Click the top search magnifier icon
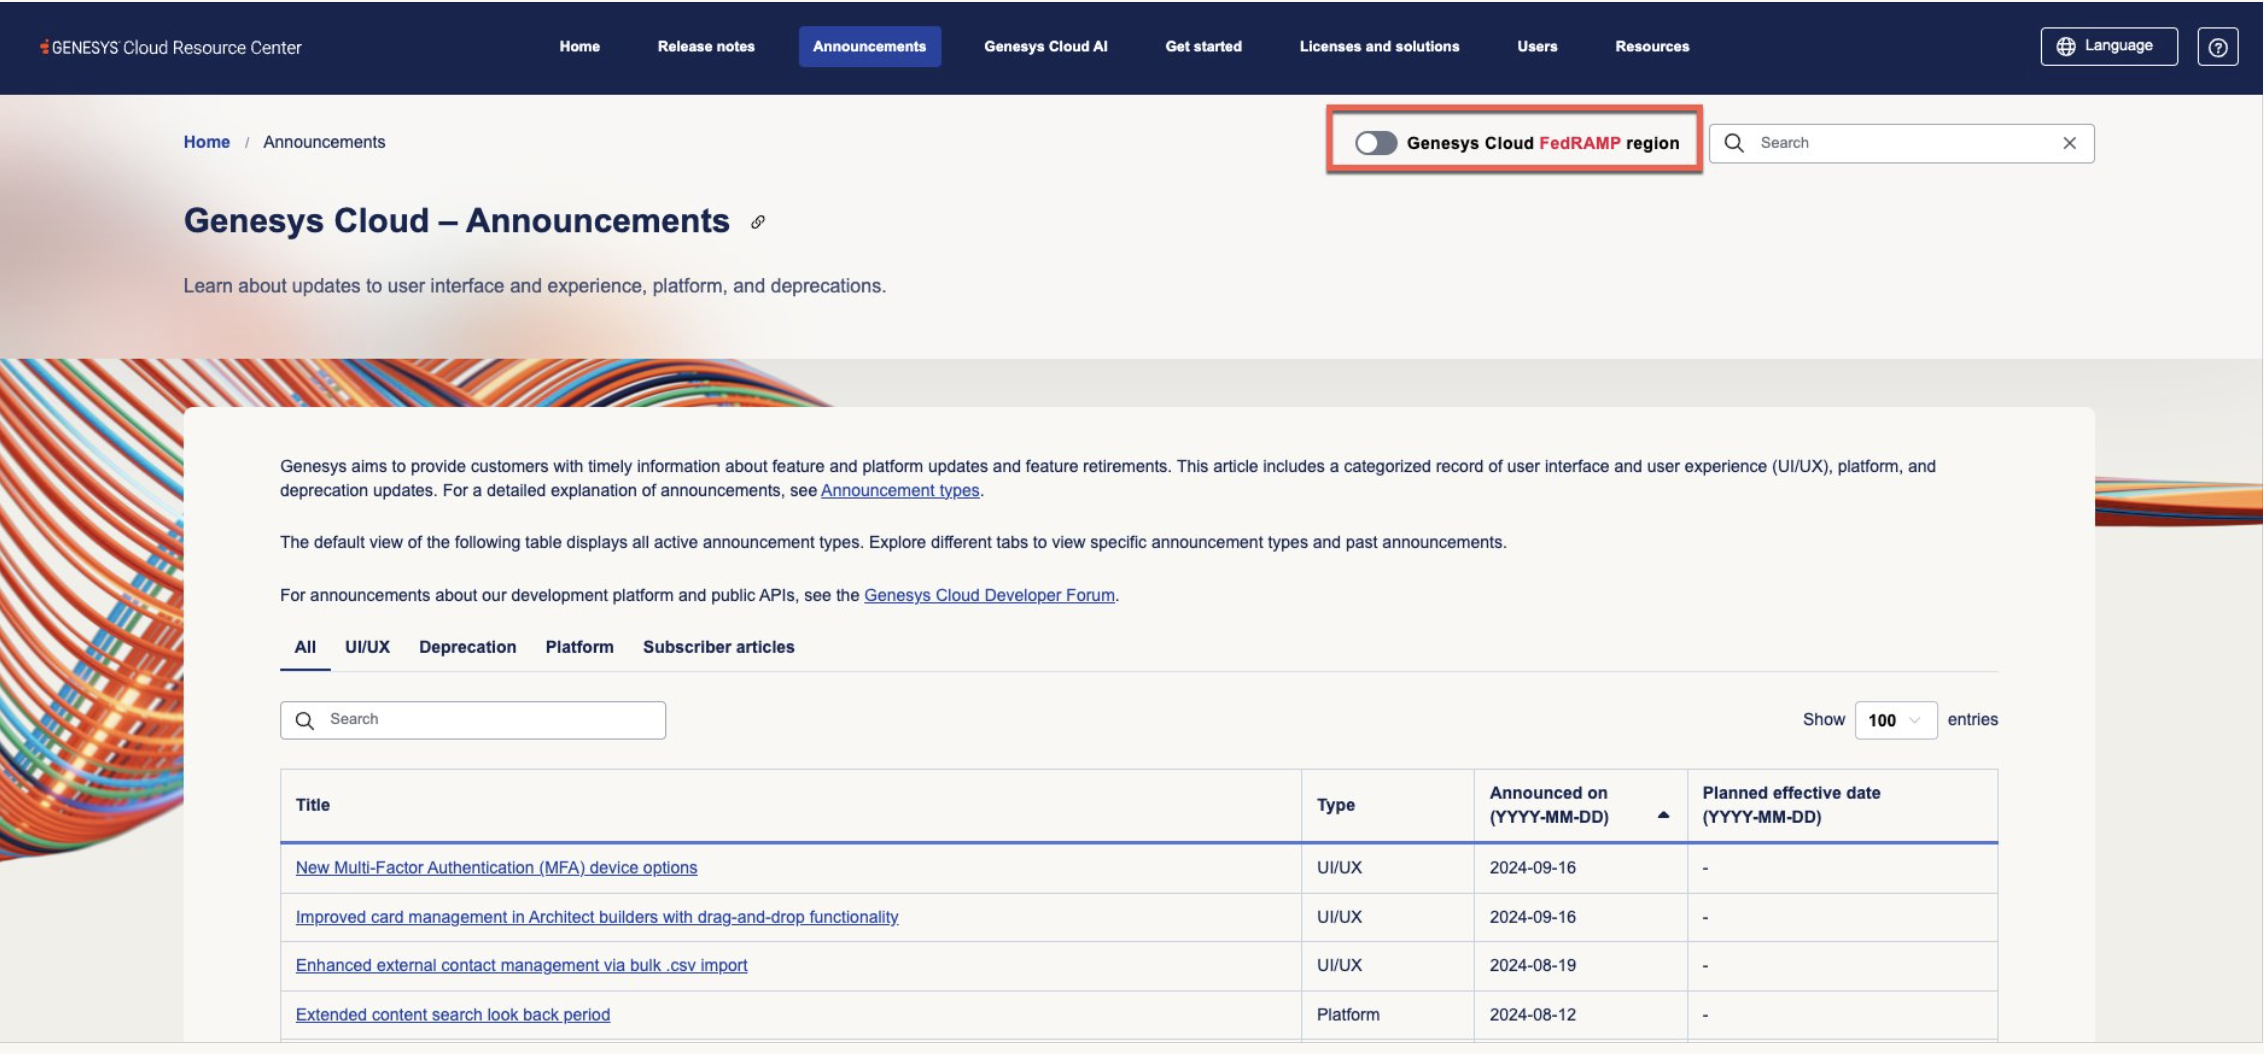Viewport: 2264px width, 1054px height. pos(1734,143)
